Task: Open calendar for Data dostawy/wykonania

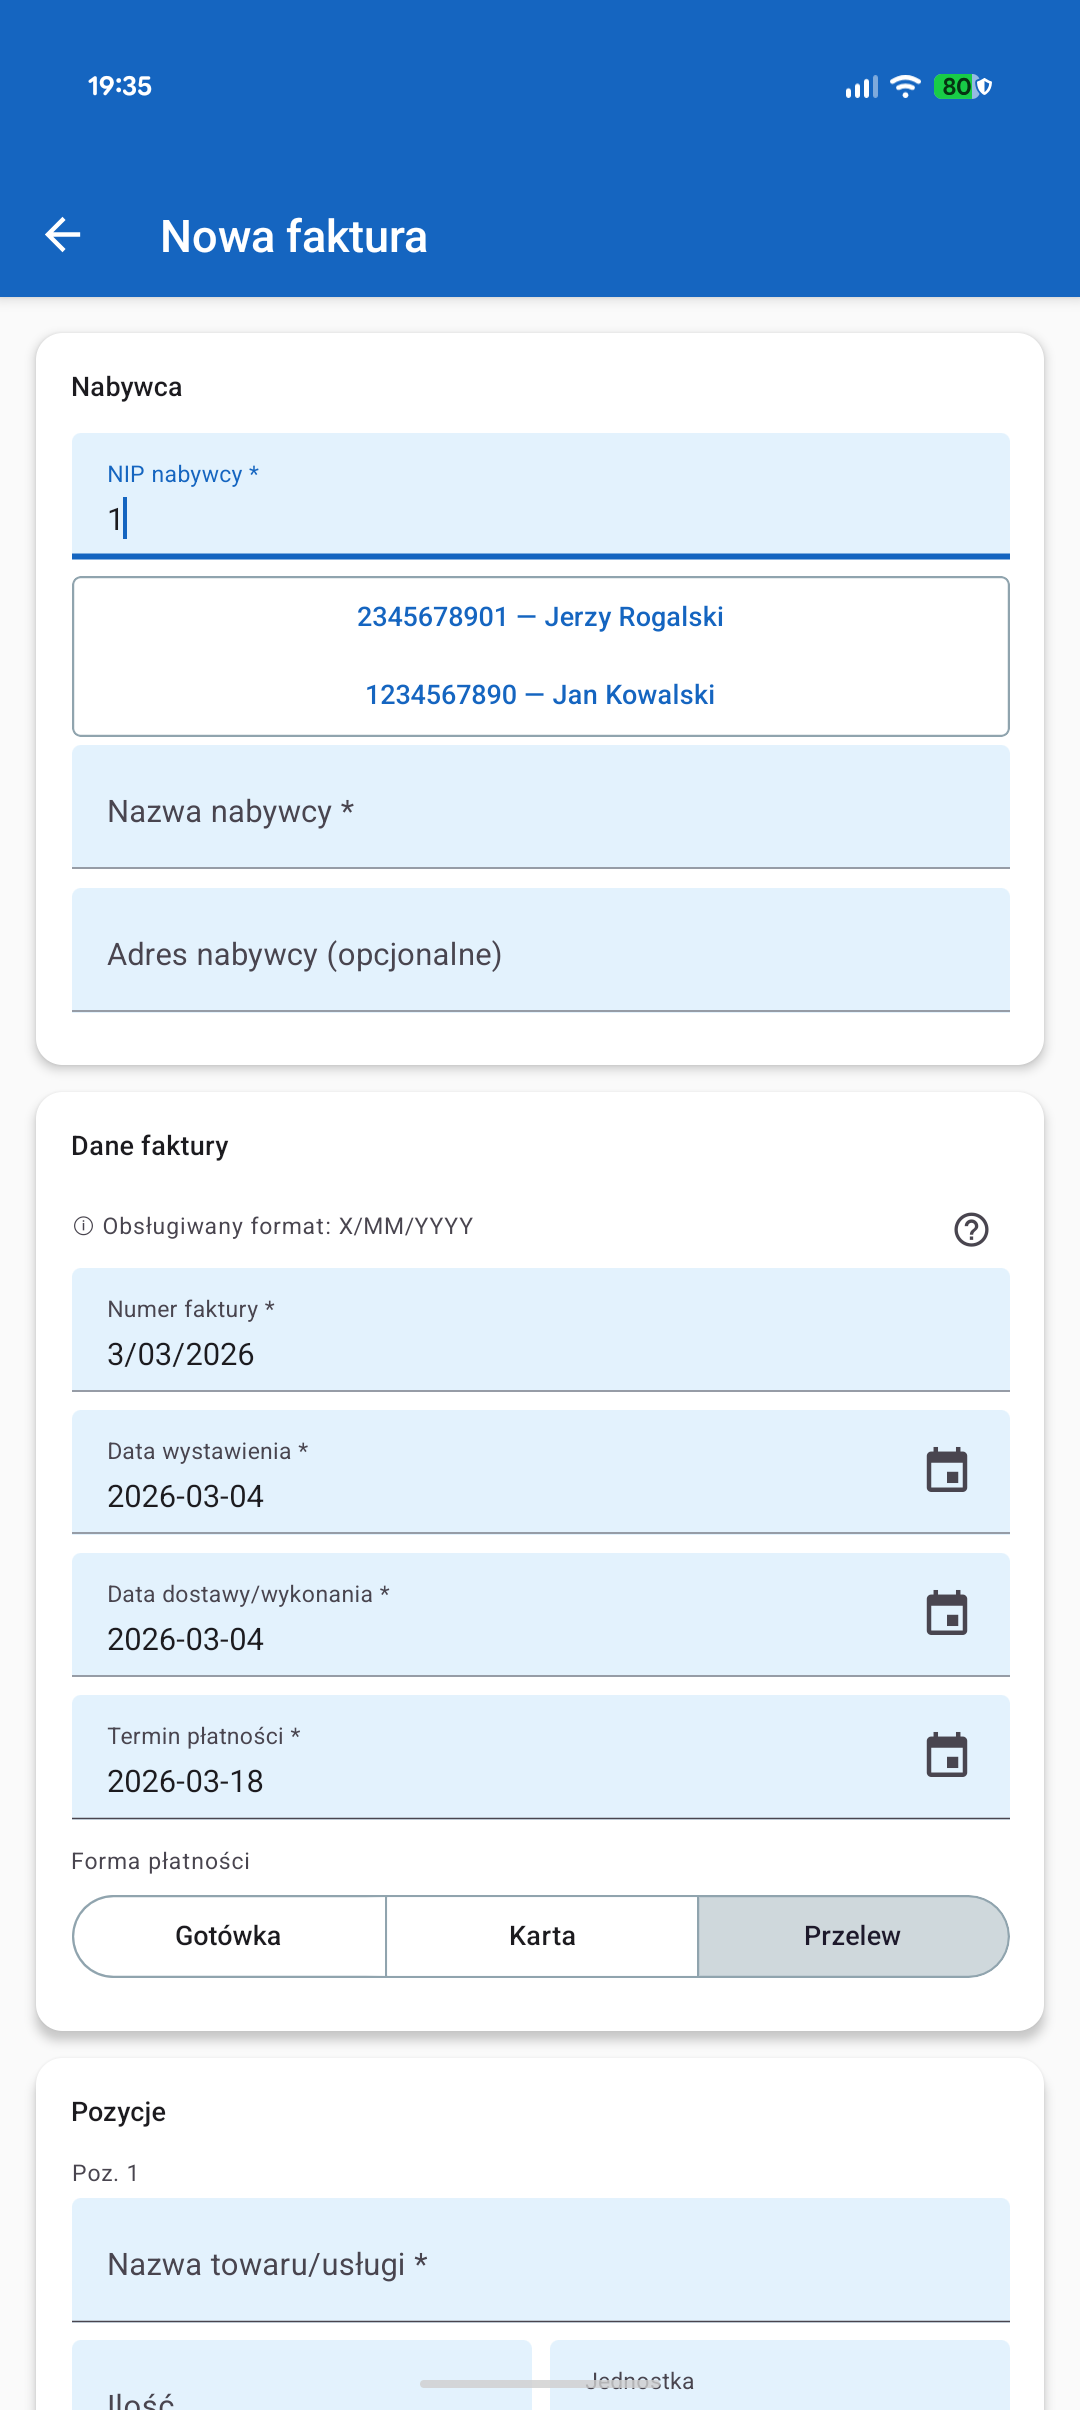Action: [947, 1613]
